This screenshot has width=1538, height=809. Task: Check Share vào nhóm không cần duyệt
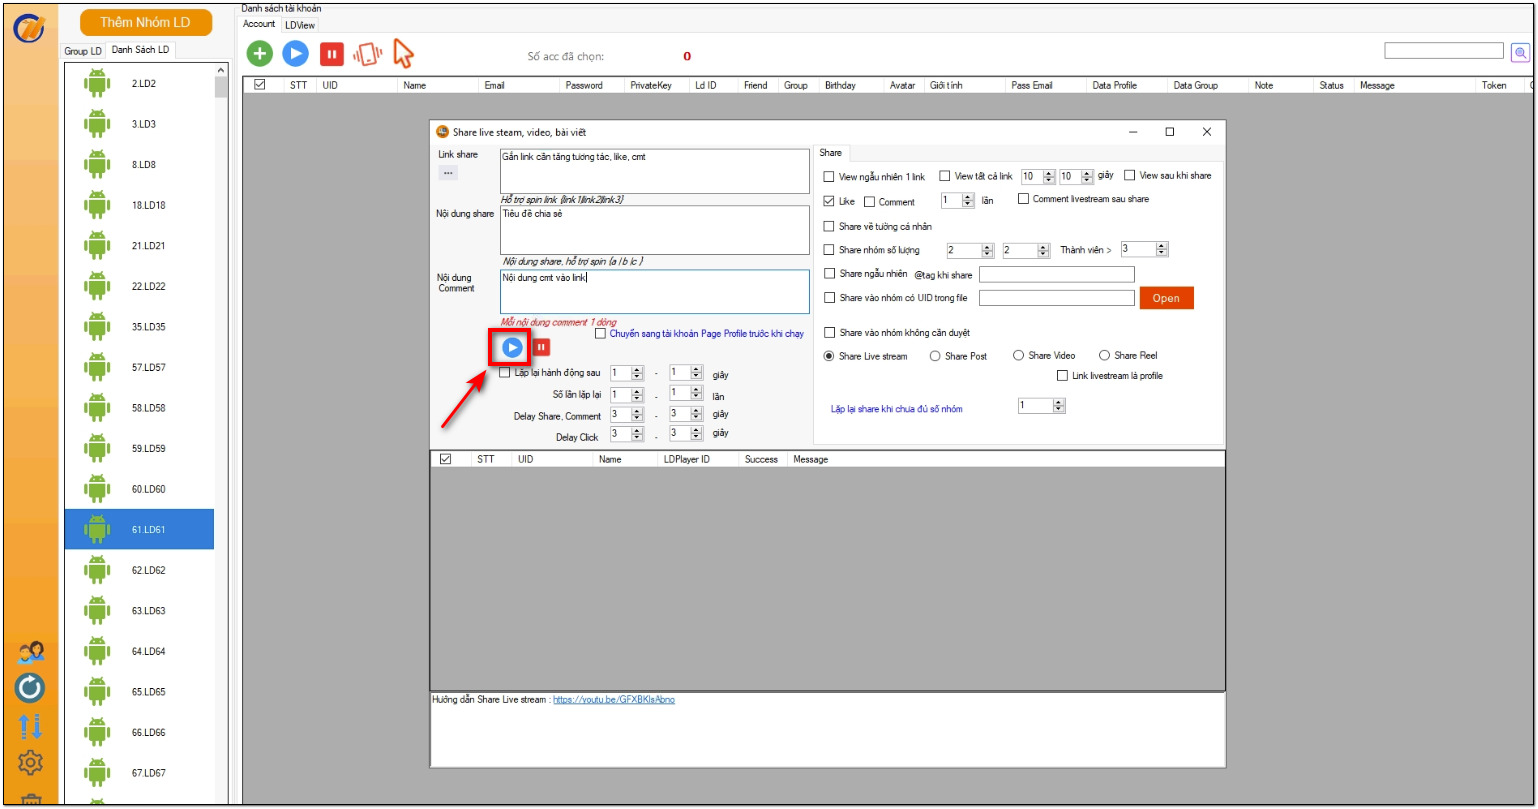[x=828, y=332]
